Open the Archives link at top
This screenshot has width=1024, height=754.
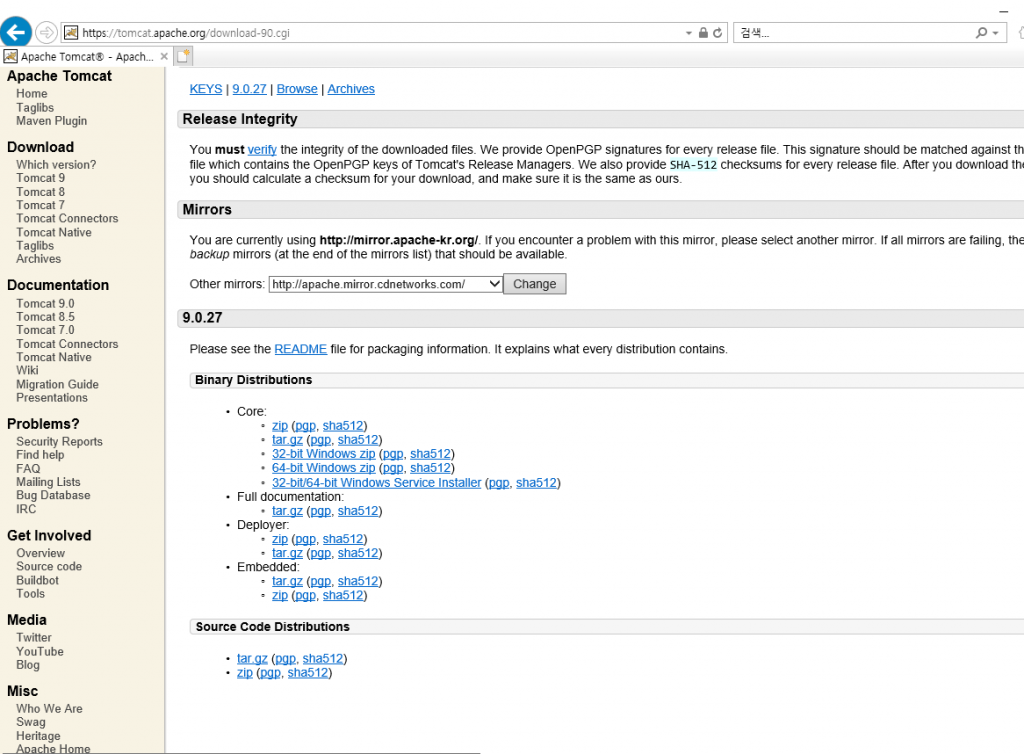point(351,89)
